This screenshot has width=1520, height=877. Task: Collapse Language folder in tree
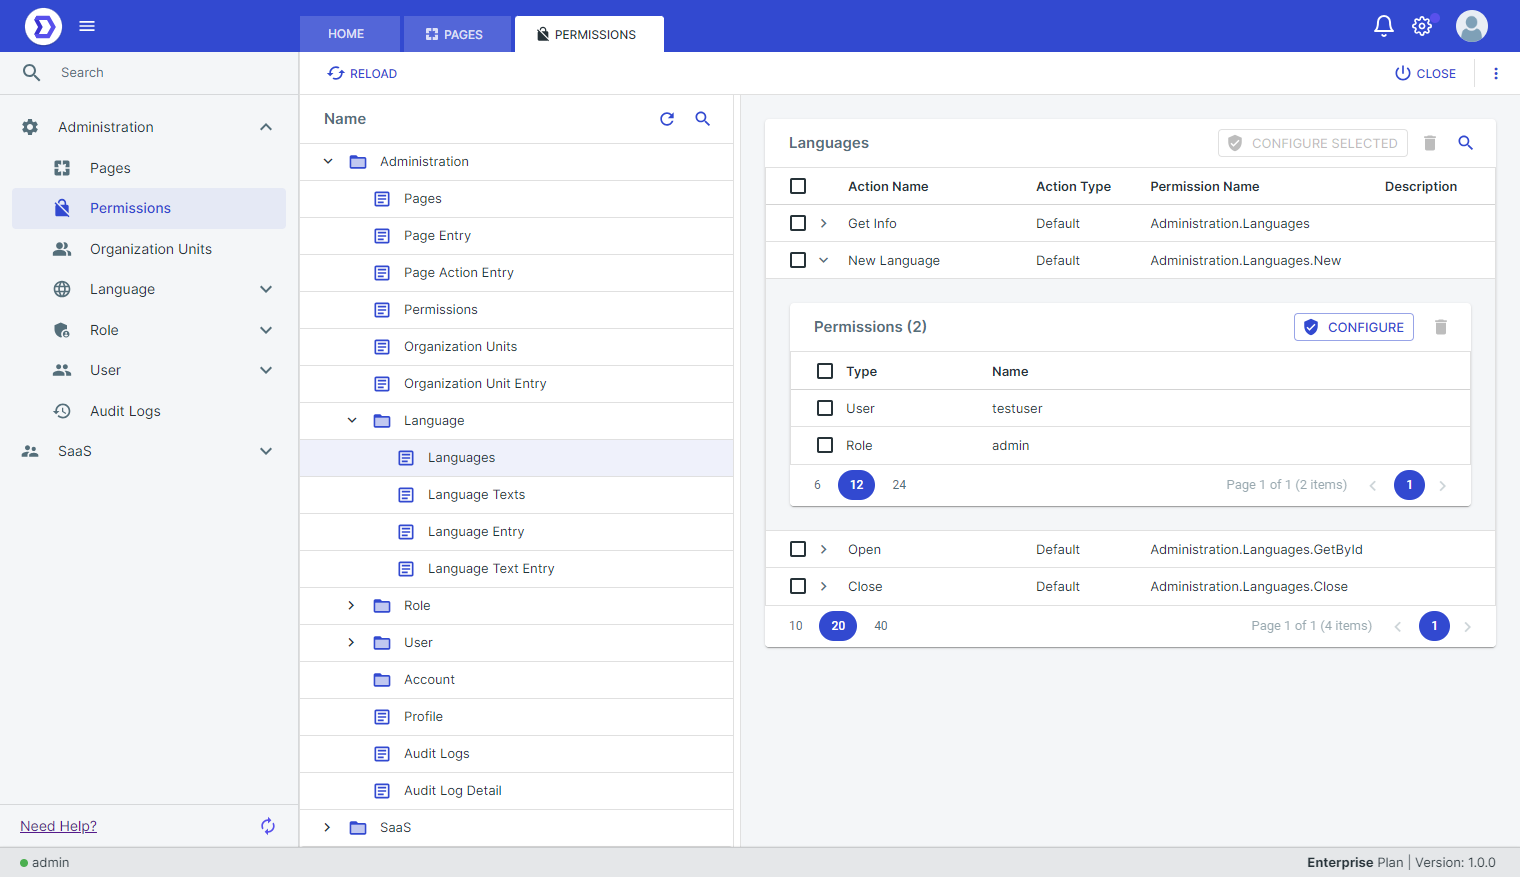click(x=352, y=420)
